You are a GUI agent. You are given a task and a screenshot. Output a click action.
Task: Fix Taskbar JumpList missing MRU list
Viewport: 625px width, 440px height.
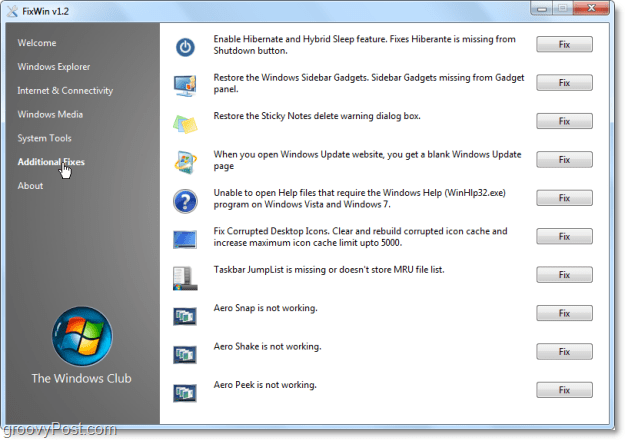(x=564, y=275)
